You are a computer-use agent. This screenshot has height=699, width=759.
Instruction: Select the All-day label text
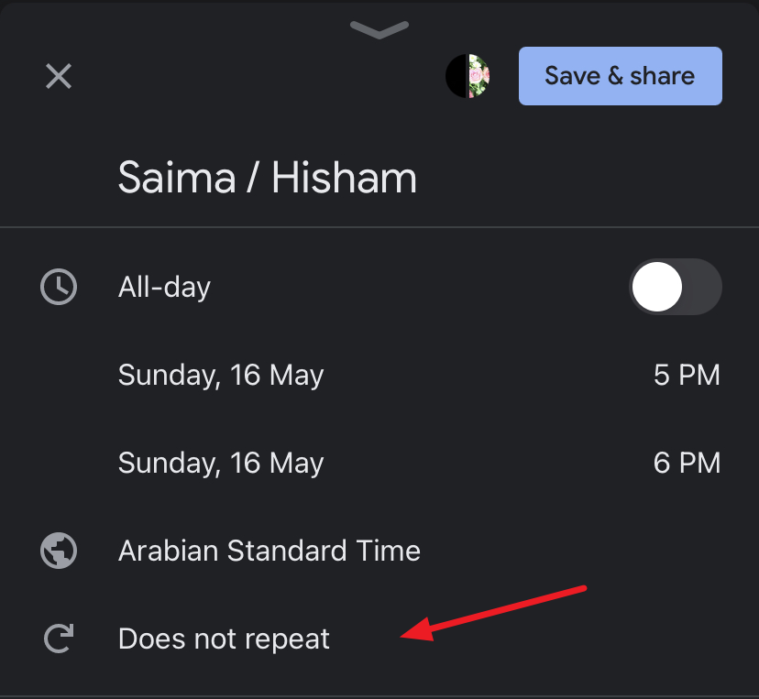click(x=164, y=287)
